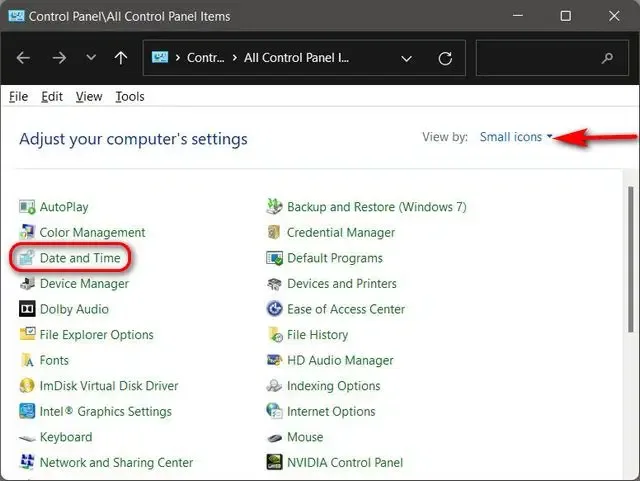640x481 pixels.
Task: Open the Intel Graphics Settings icon
Action: (x=27, y=411)
